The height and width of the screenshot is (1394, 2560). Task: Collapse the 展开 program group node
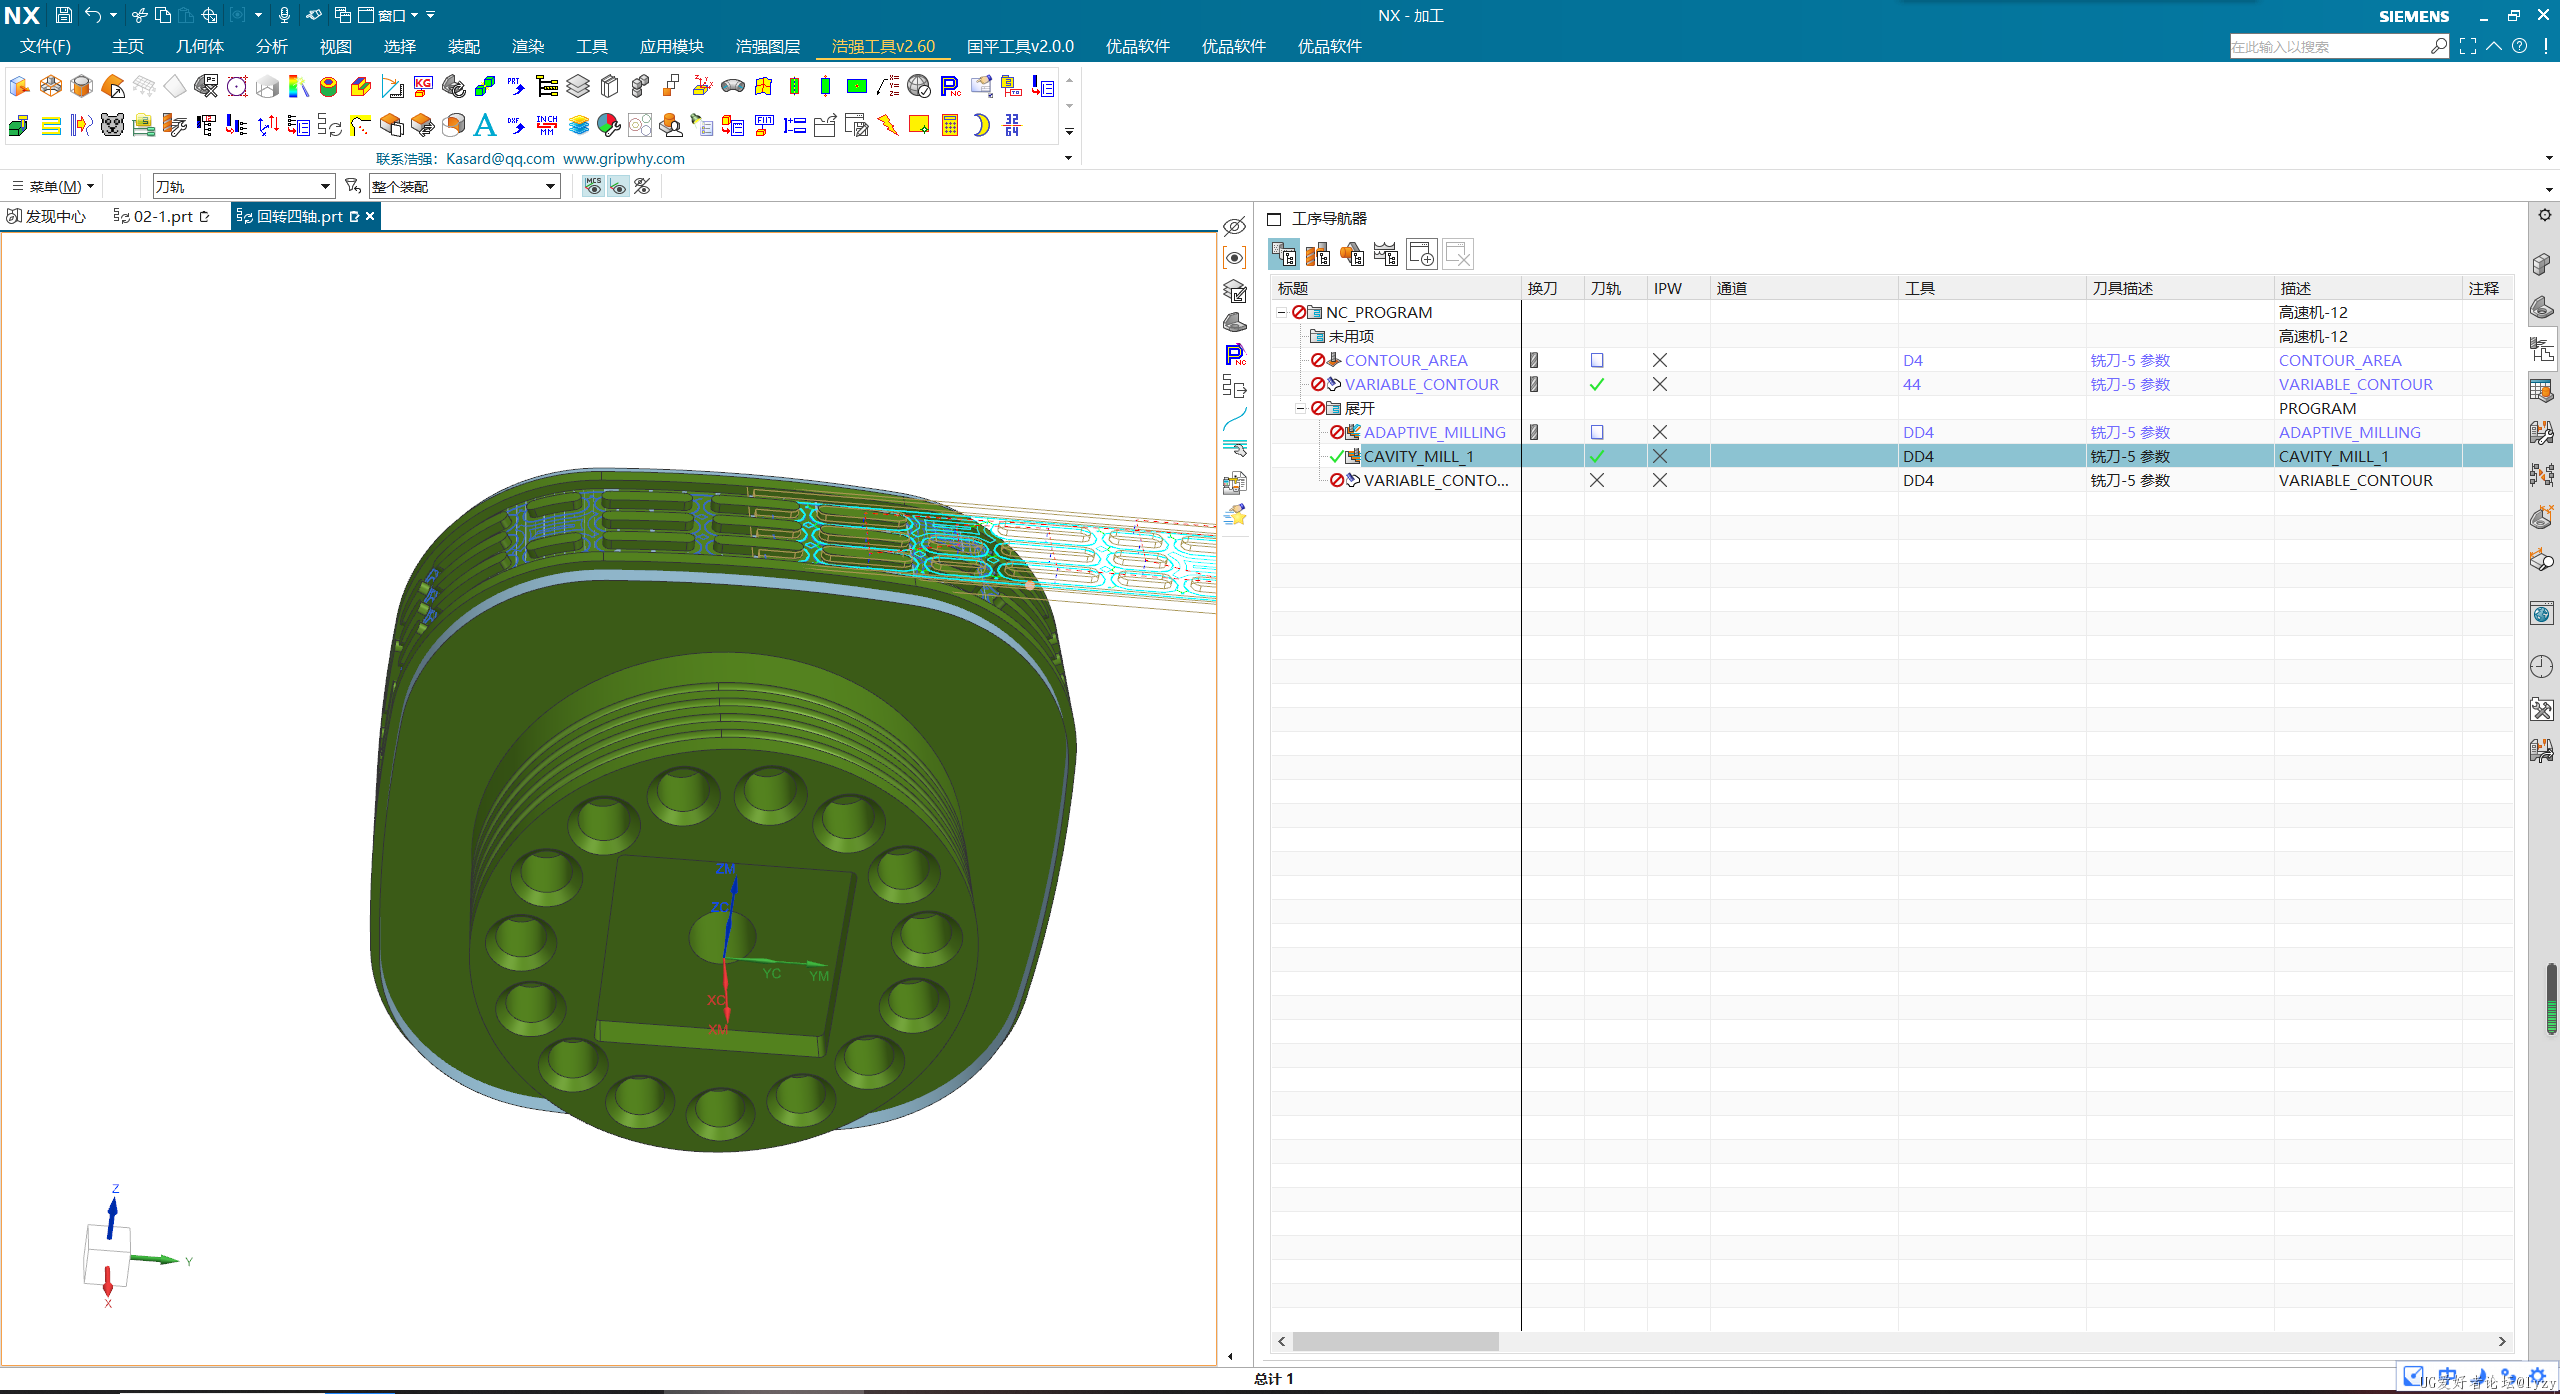(1300, 408)
